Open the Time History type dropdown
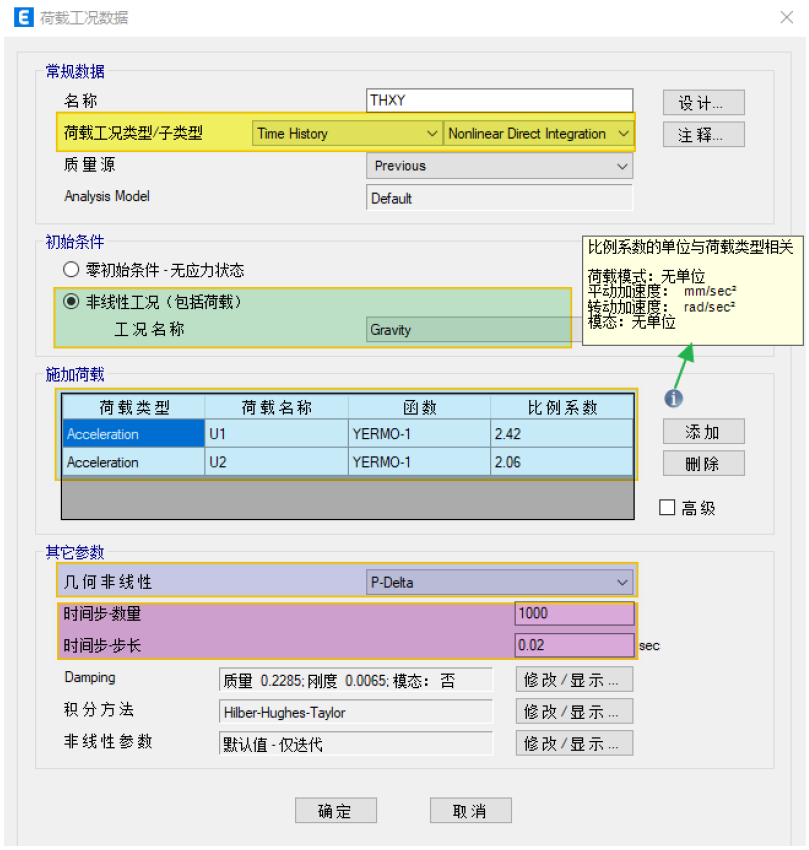The width and height of the screenshot is (809, 850). point(432,133)
